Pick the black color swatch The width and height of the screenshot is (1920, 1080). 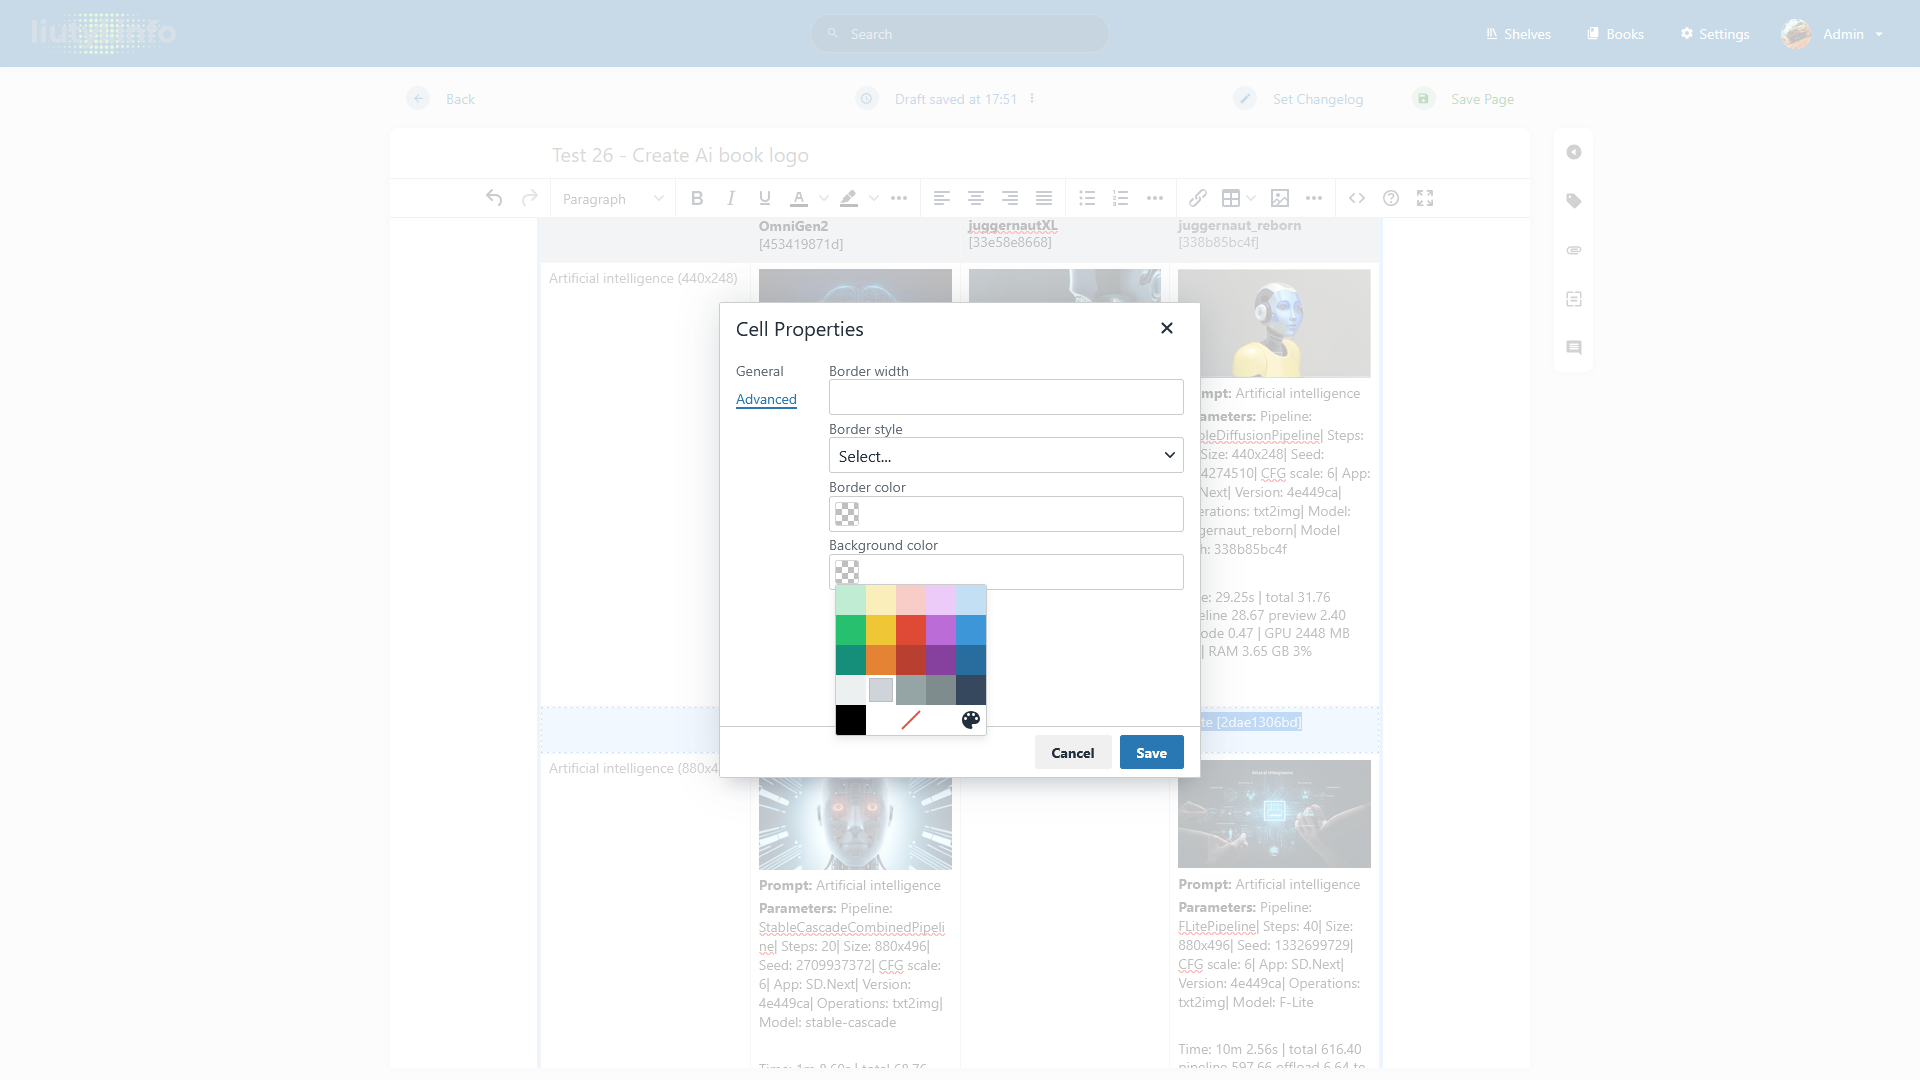click(x=851, y=720)
